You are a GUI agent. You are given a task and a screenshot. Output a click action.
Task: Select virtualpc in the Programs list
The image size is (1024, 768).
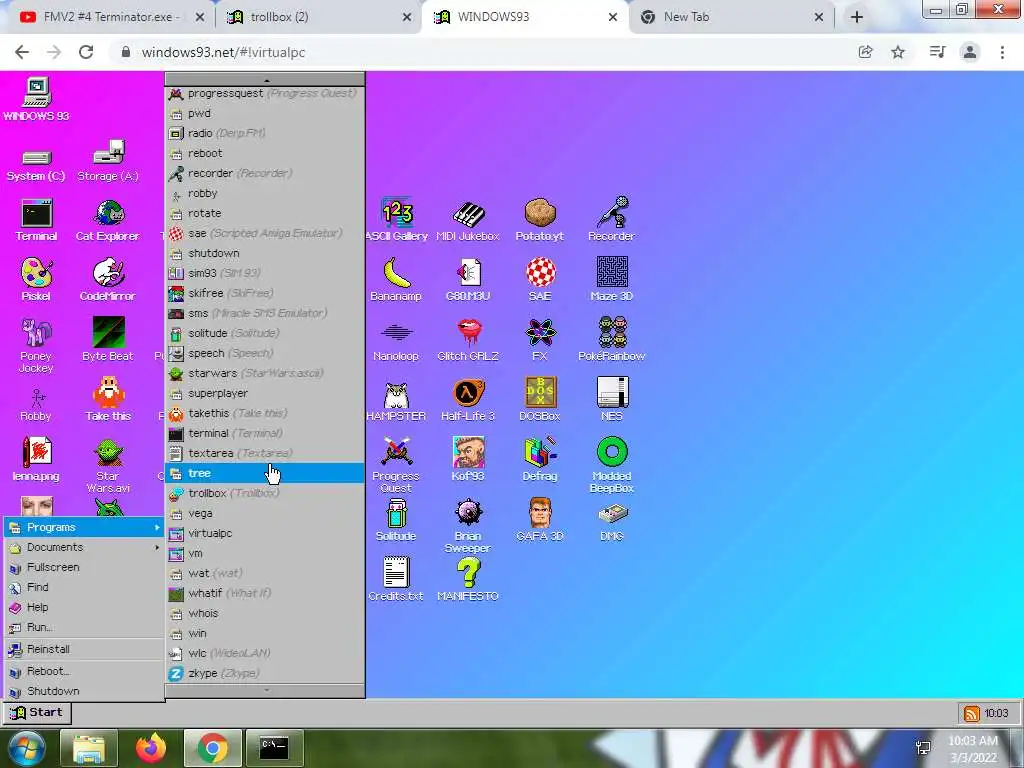click(264, 533)
